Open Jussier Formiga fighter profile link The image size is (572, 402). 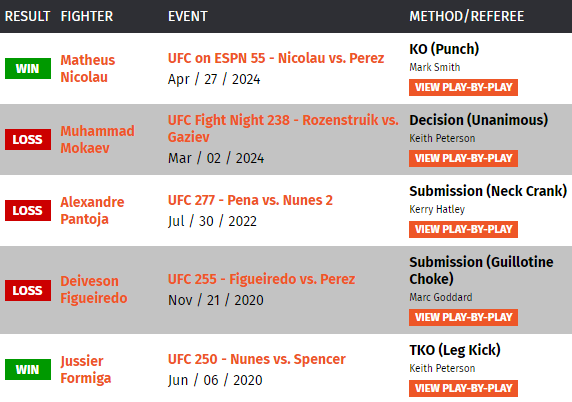[86, 370]
